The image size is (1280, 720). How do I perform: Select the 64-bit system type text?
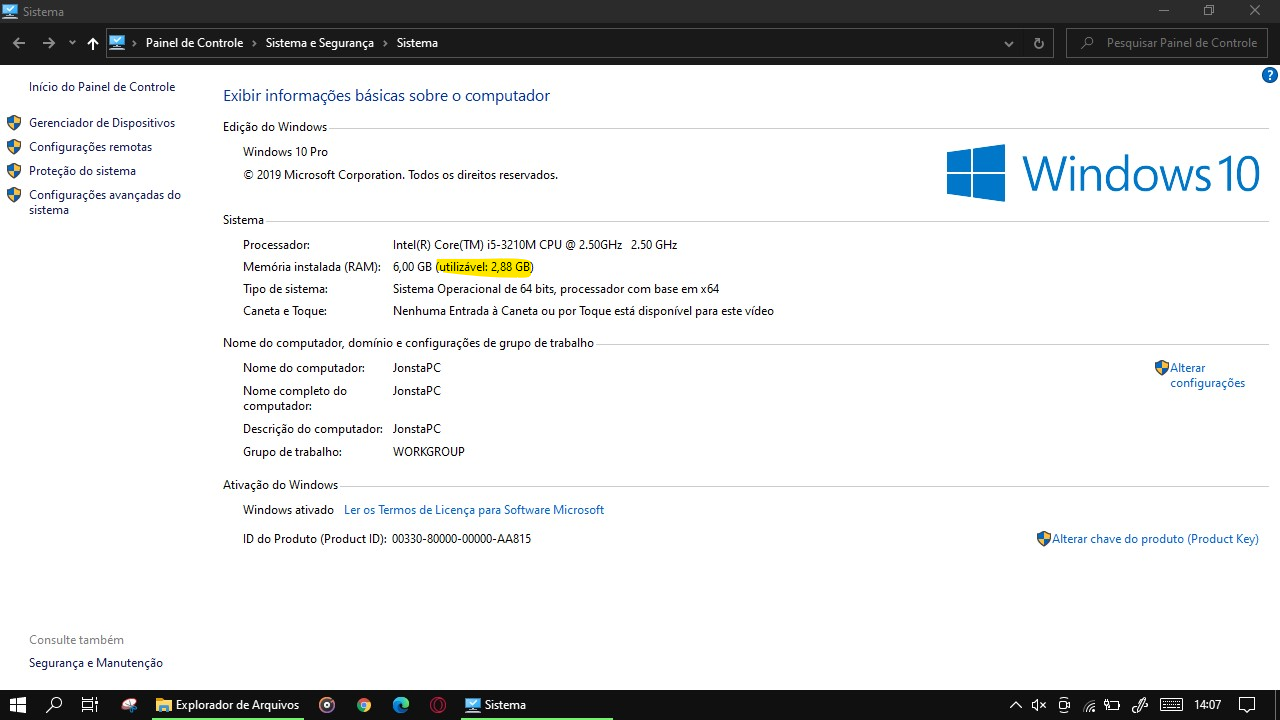556,289
